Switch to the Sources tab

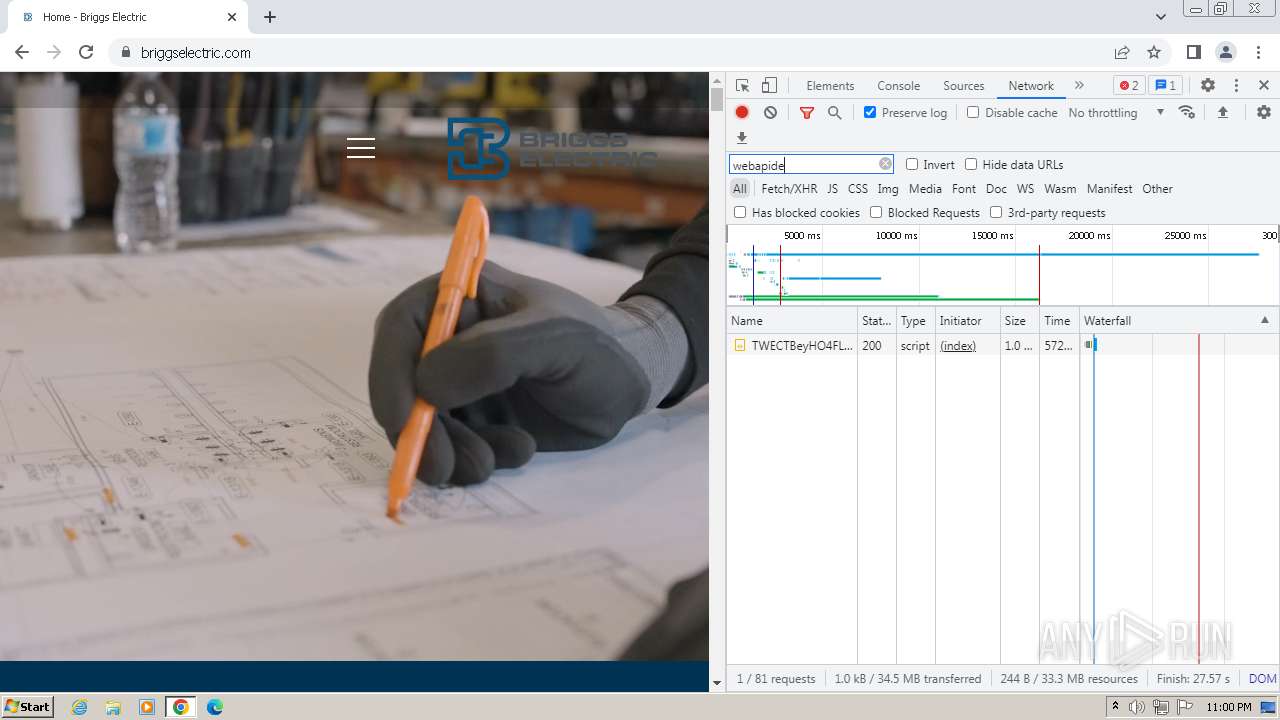[964, 86]
